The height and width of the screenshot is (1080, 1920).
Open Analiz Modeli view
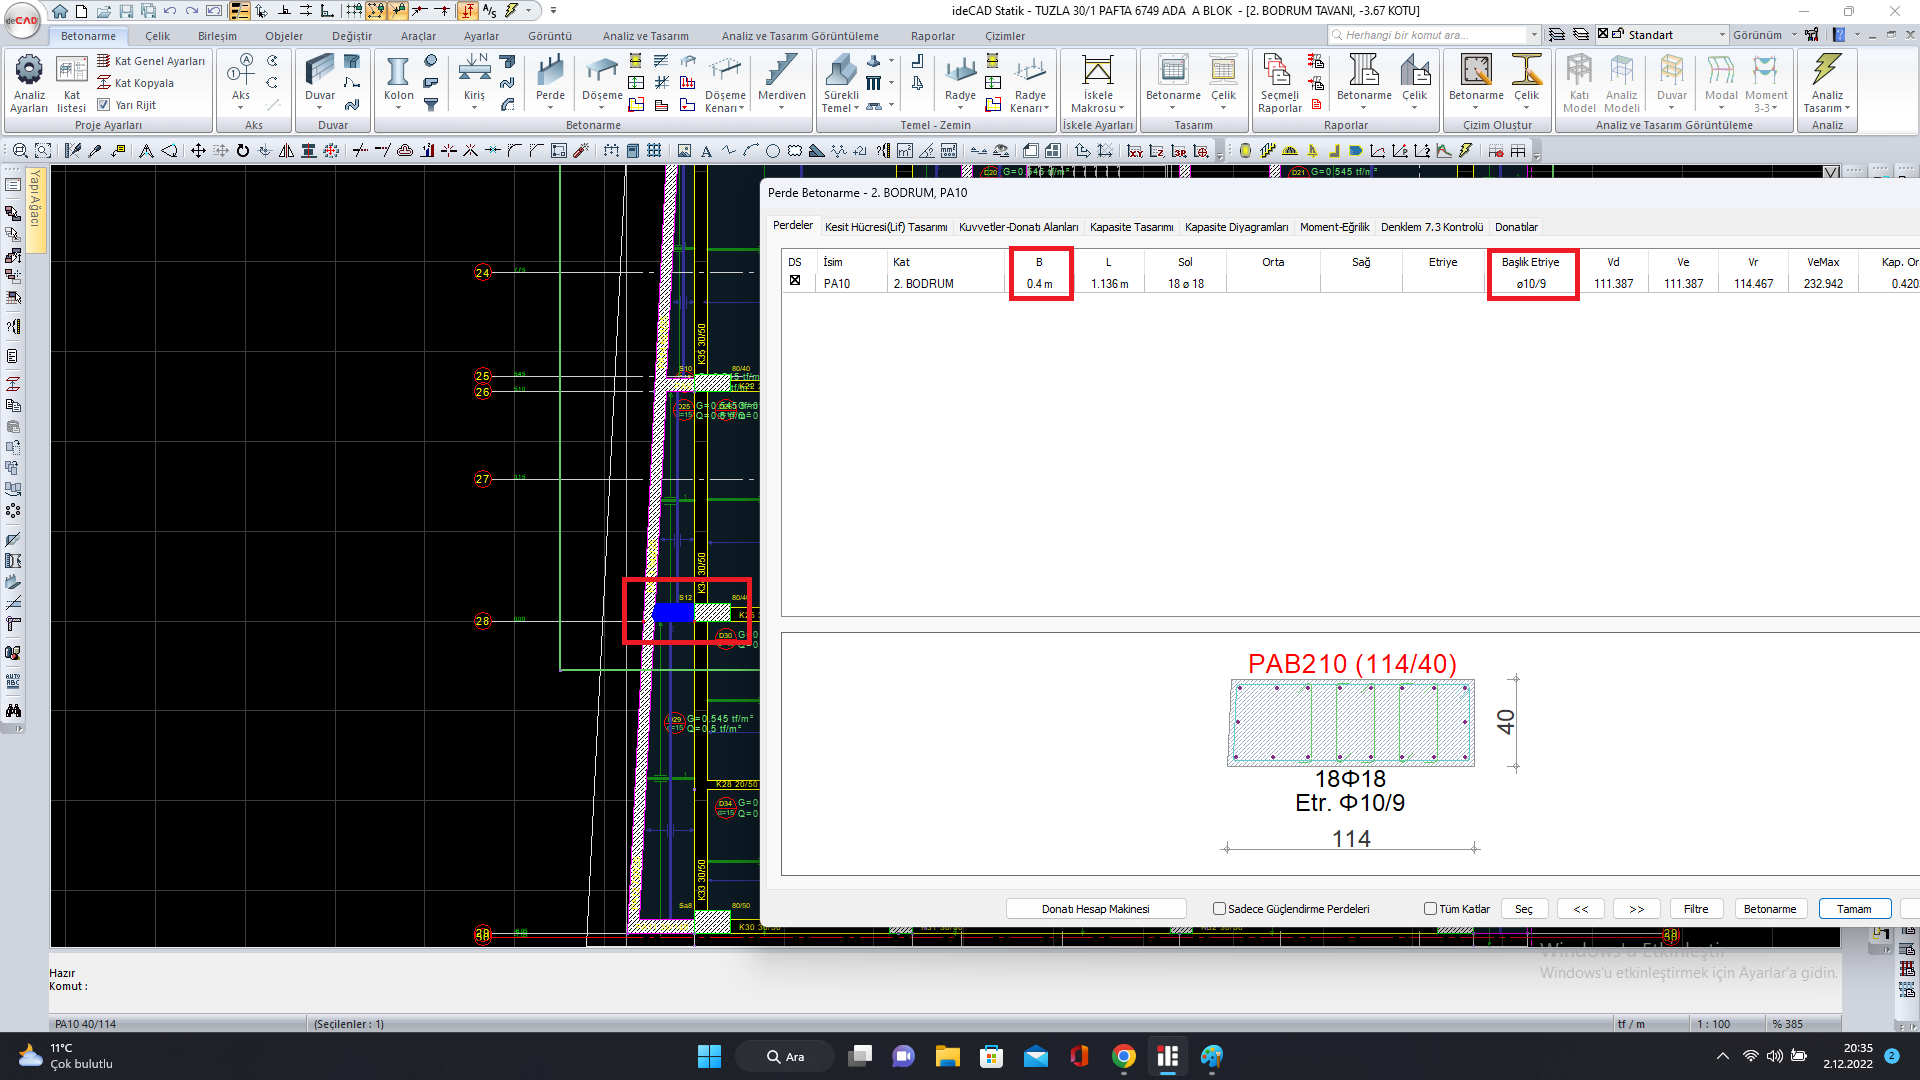(1621, 83)
